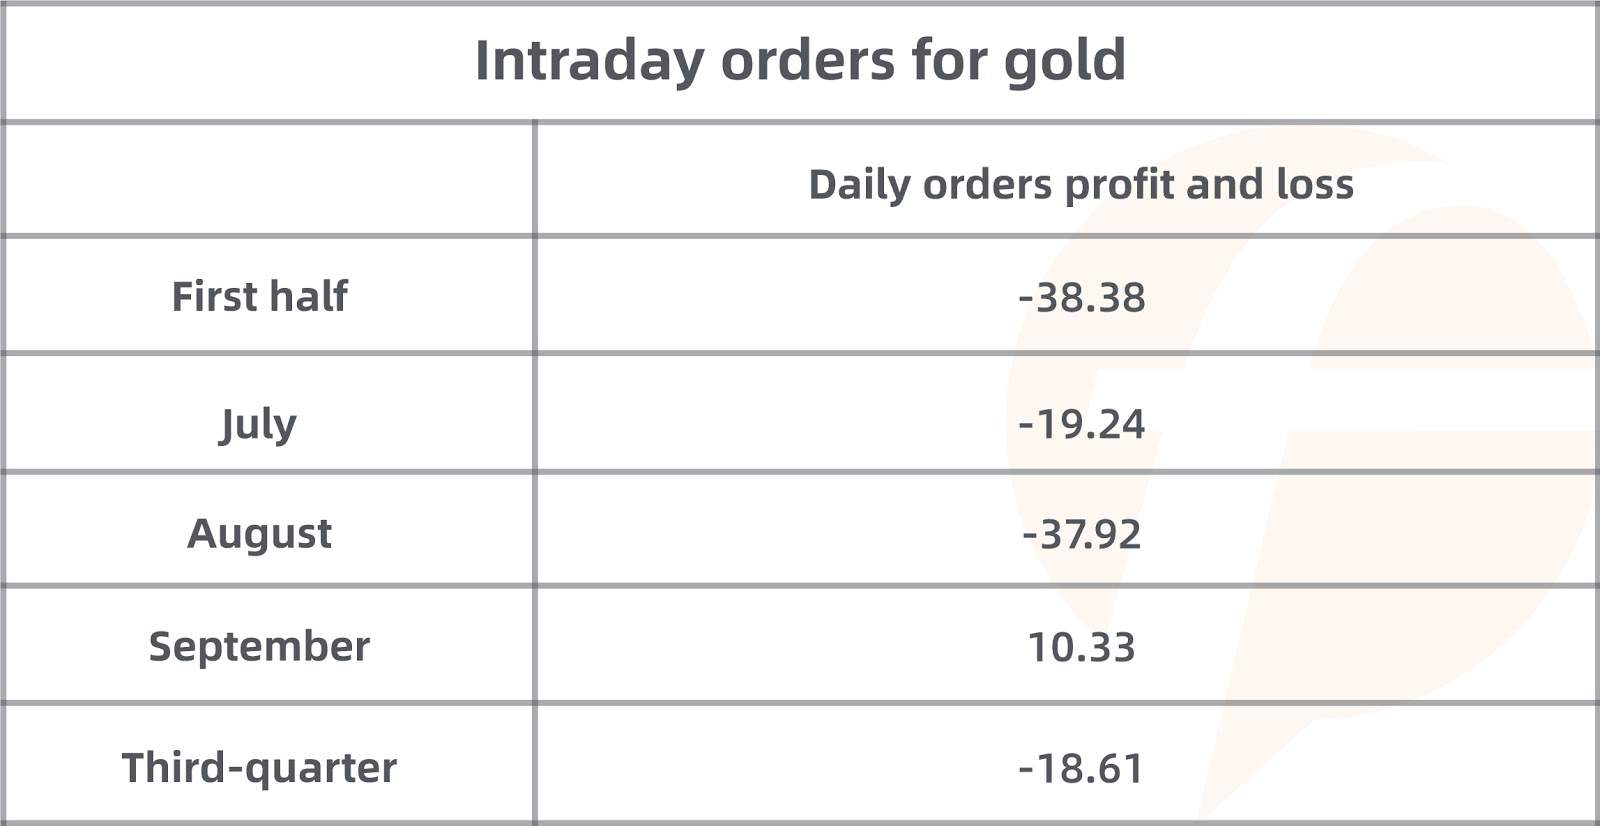Click the 'September' row label

(x=259, y=647)
